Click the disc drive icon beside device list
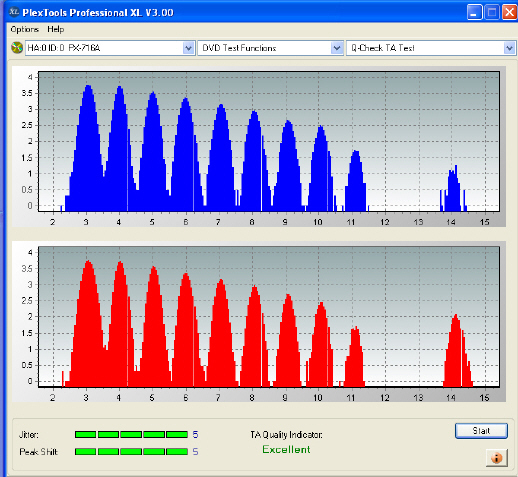This screenshot has height=477, width=518. 17,48
